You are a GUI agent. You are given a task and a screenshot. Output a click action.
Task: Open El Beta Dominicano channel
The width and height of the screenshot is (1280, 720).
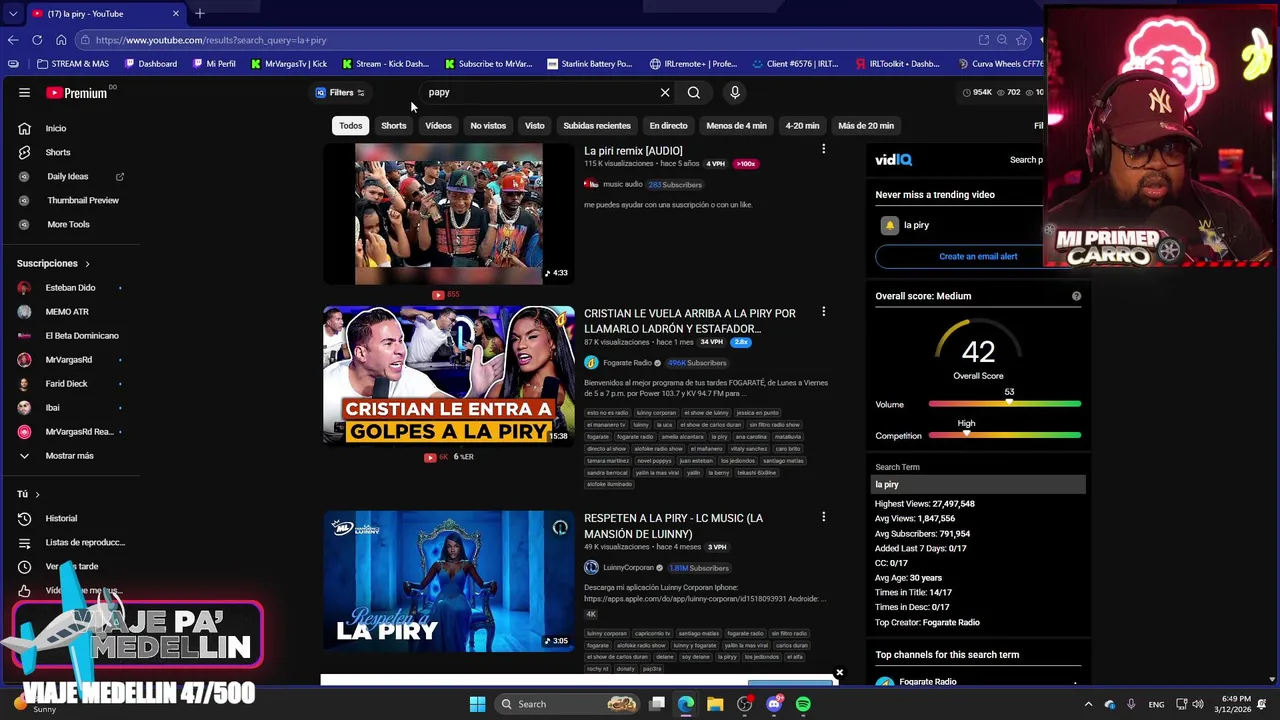(81, 336)
